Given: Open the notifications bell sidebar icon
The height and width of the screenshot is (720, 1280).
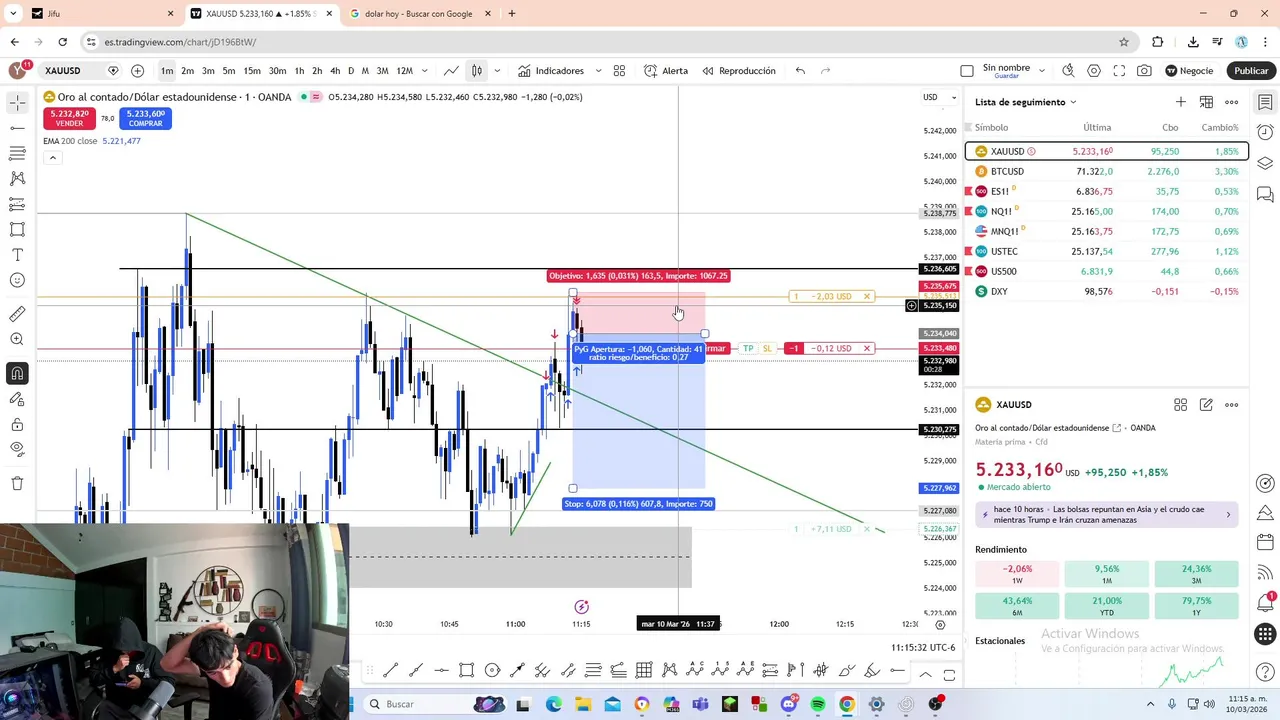Looking at the screenshot, I should 1265,601.
